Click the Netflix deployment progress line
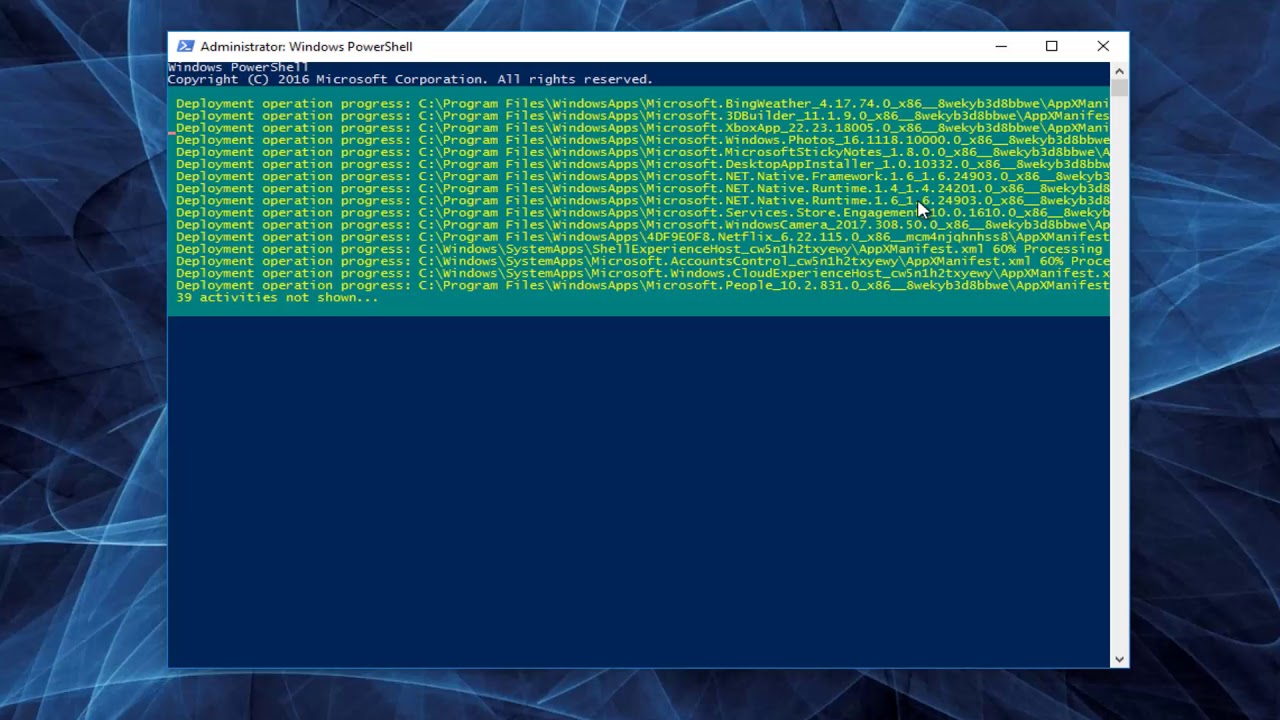Viewport: 1280px width, 720px height. (642, 237)
